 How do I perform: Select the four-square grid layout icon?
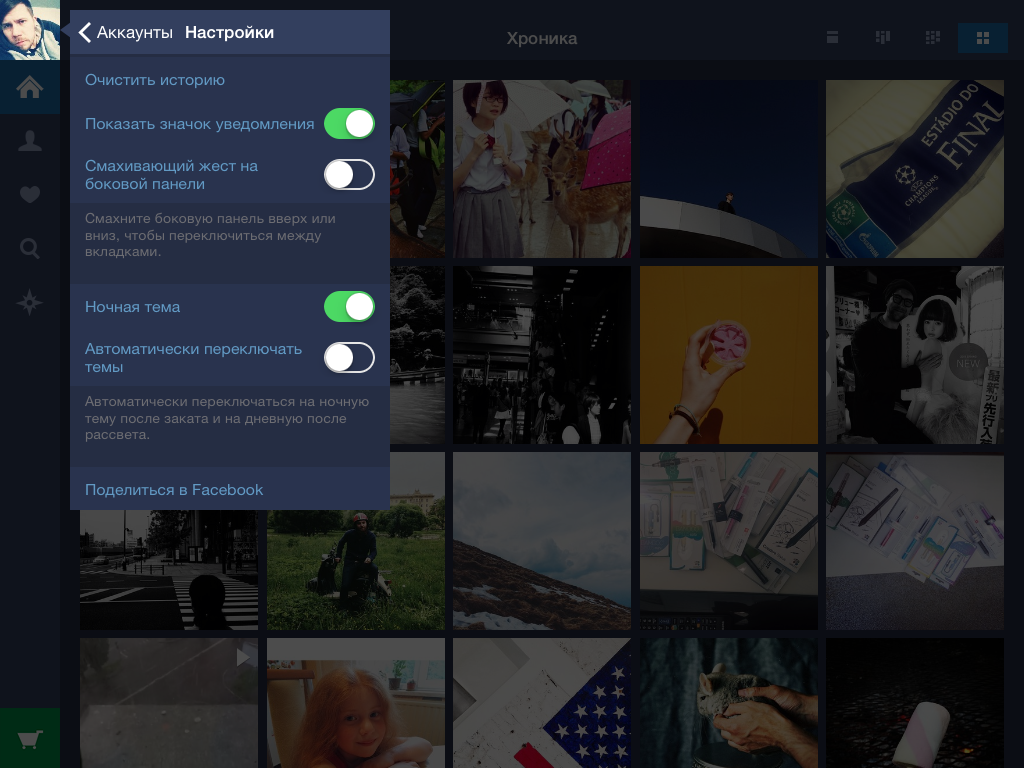tap(983, 39)
